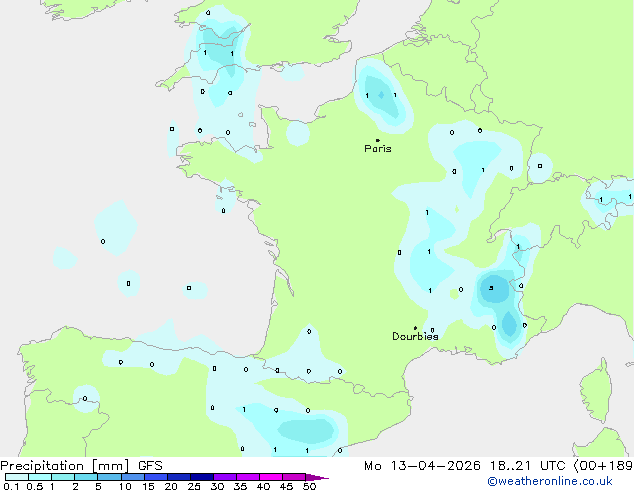The height and width of the screenshot is (490, 634).
Task: Click the legend value '10'
Action: [x=125, y=486]
